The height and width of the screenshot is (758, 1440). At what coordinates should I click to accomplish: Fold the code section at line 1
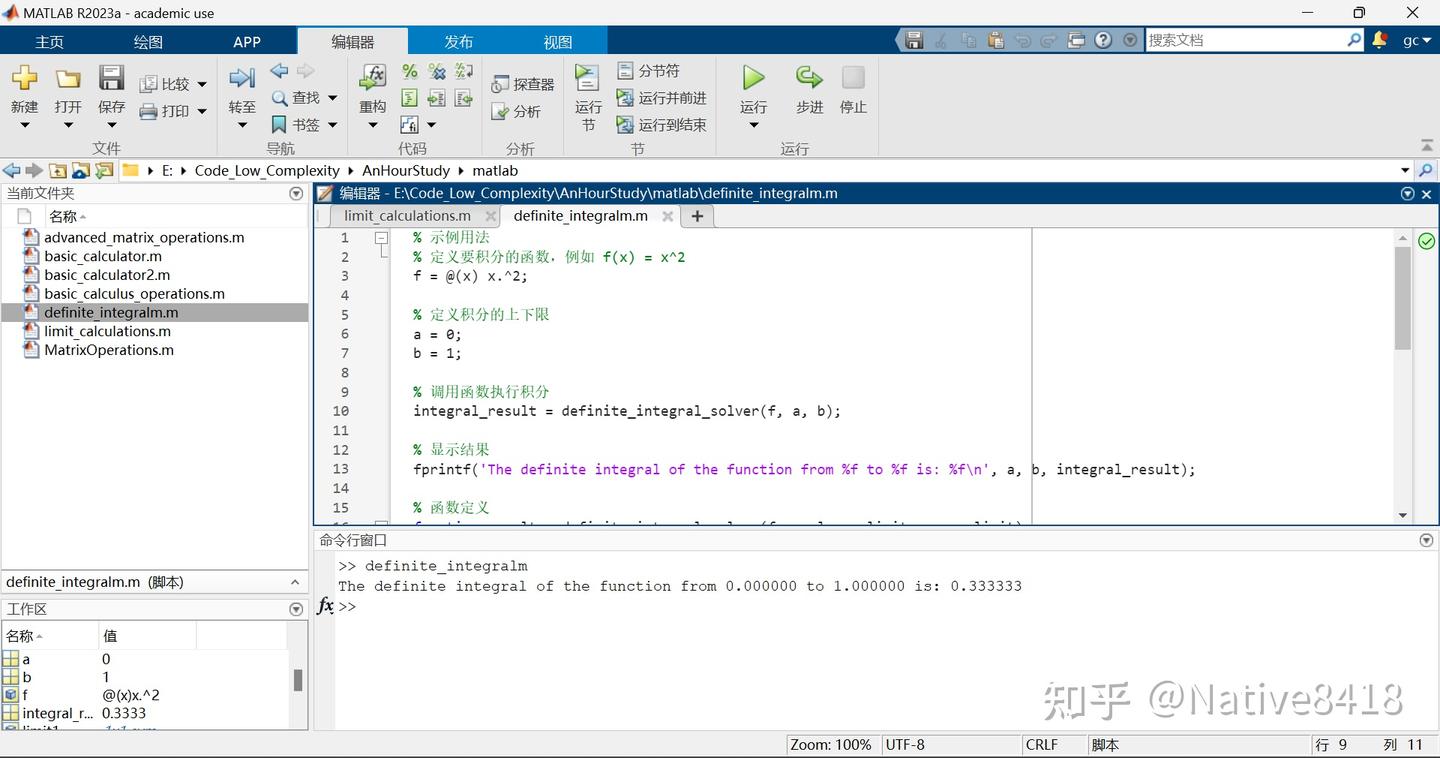[x=381, y=237]
